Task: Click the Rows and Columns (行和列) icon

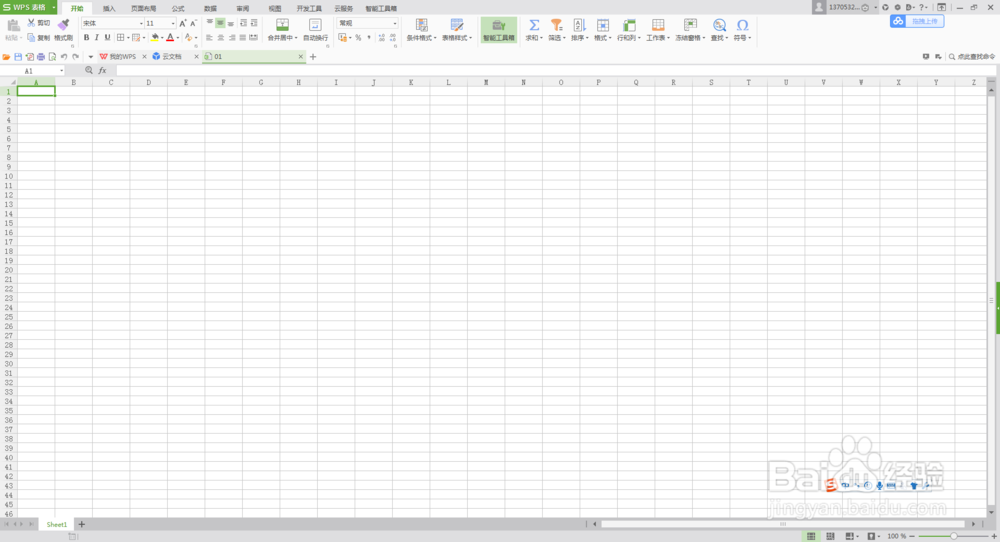Action: 629,25
